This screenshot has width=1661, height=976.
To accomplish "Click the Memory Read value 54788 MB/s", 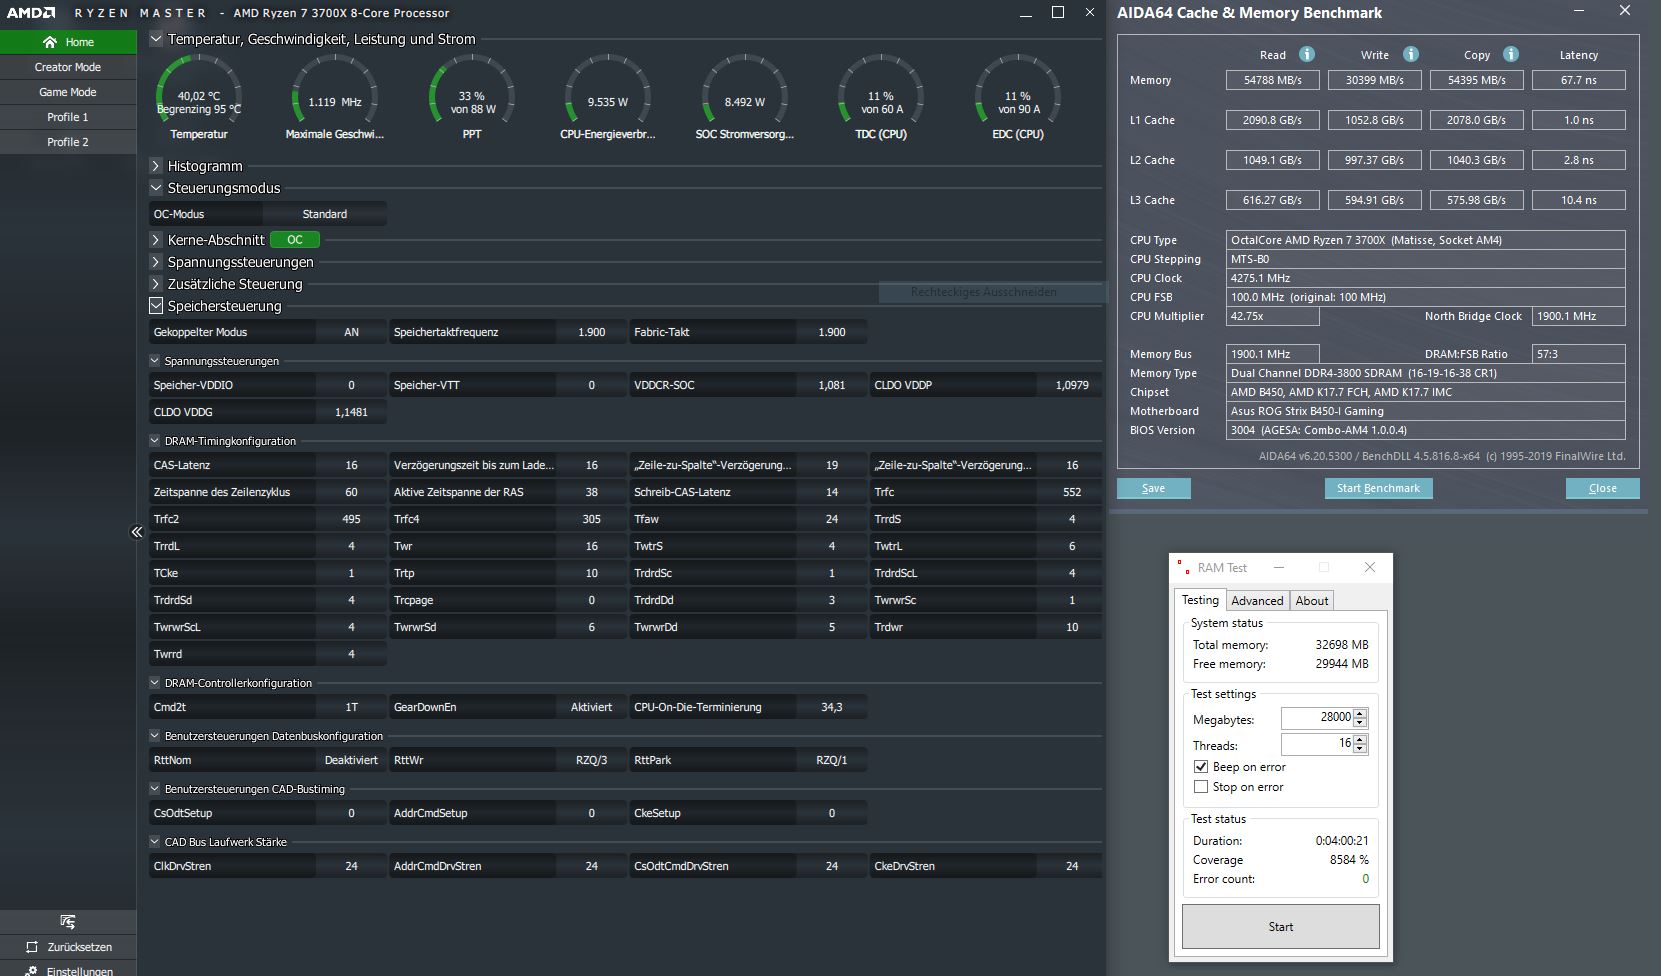I will click(x=1272, y=80).
